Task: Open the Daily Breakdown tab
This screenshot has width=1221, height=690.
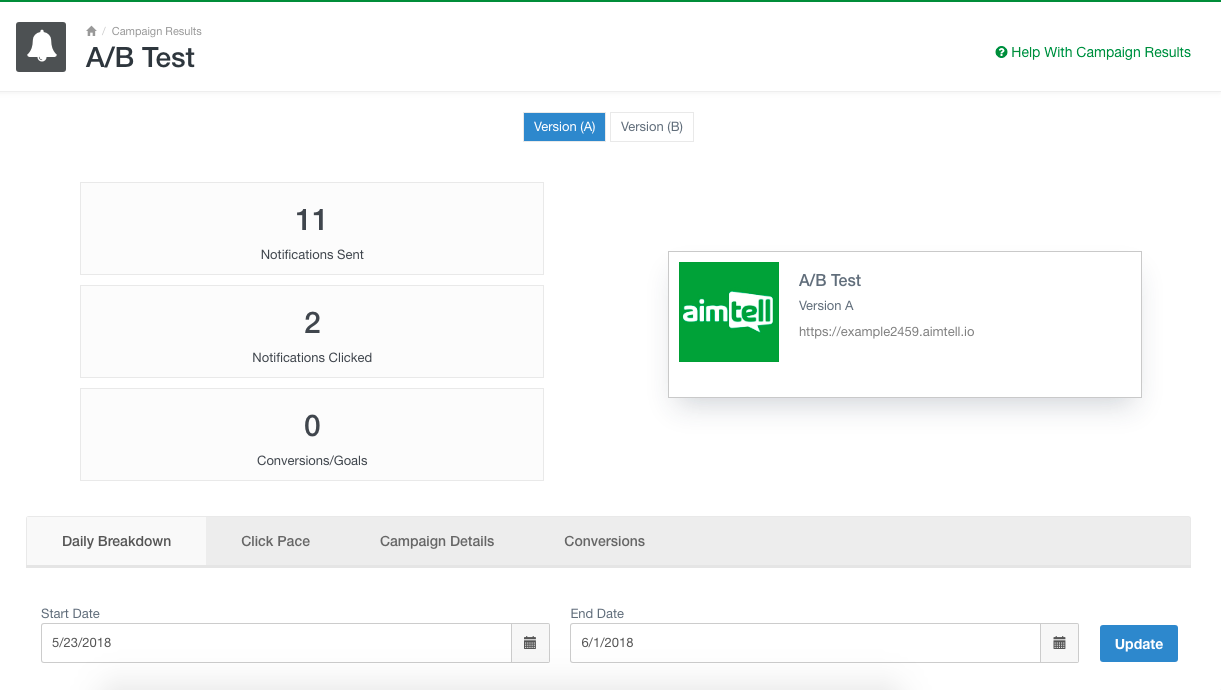Action: pos(116,541)
